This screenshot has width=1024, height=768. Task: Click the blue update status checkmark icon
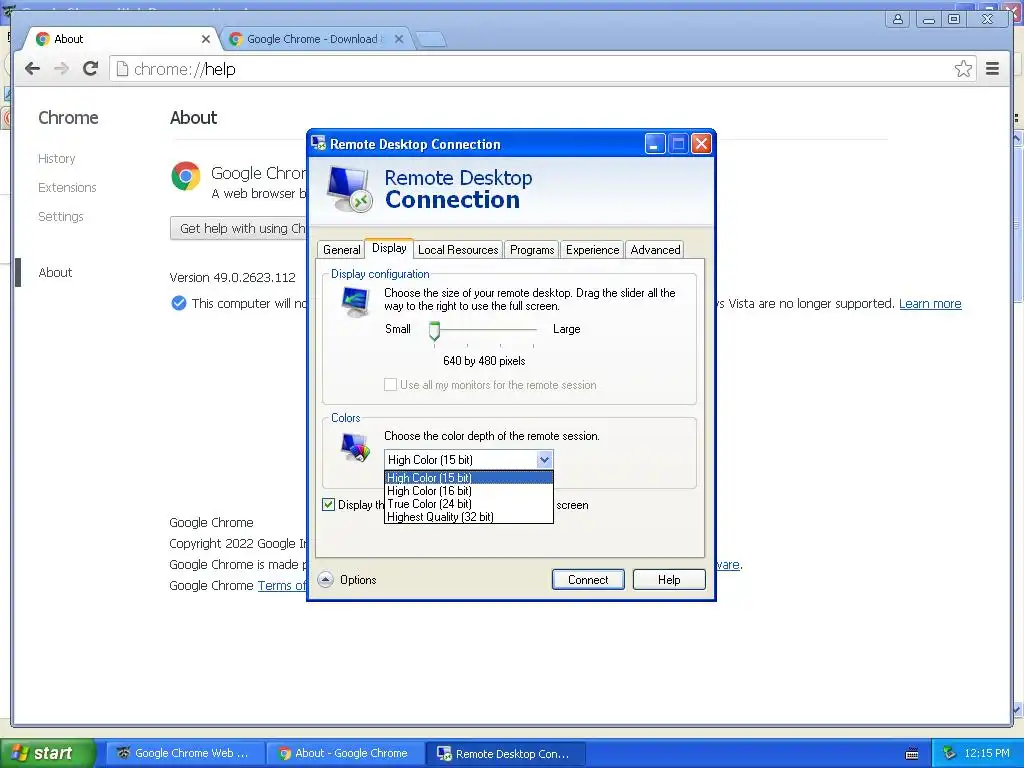click(178, 303)
